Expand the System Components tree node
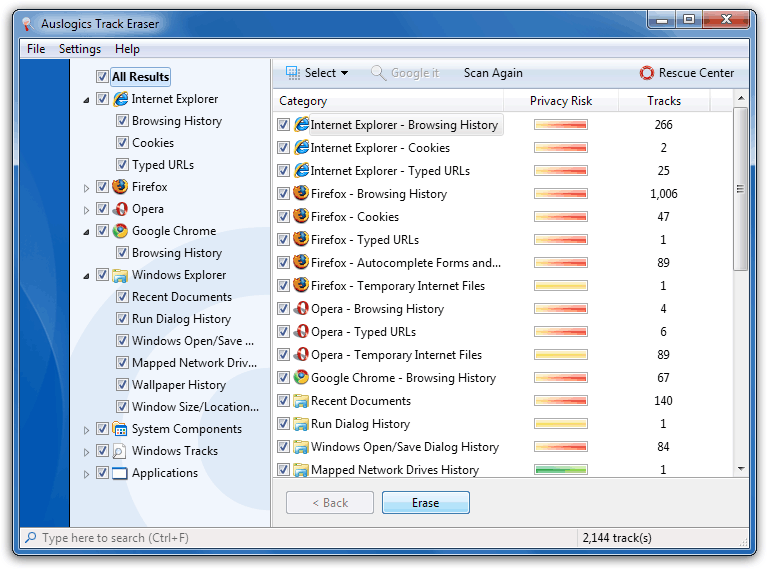The image size is (767, 569). tap(86, 430)
